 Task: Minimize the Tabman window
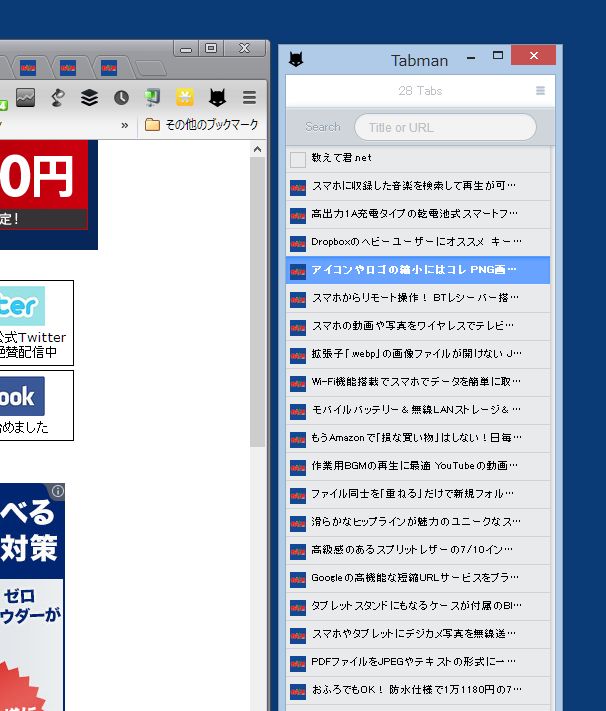click(471, 58)
